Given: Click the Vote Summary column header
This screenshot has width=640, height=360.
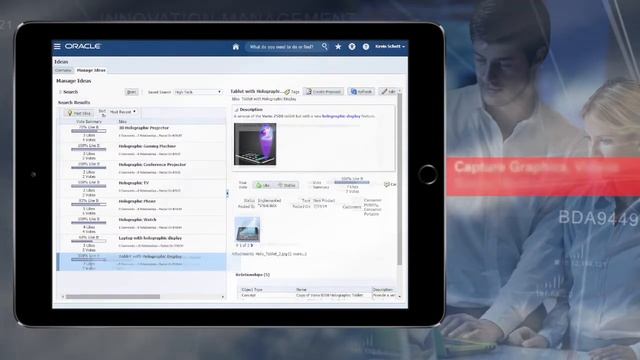Looking at the screenshot, I should pyautogui.click(x=89, y=122).
